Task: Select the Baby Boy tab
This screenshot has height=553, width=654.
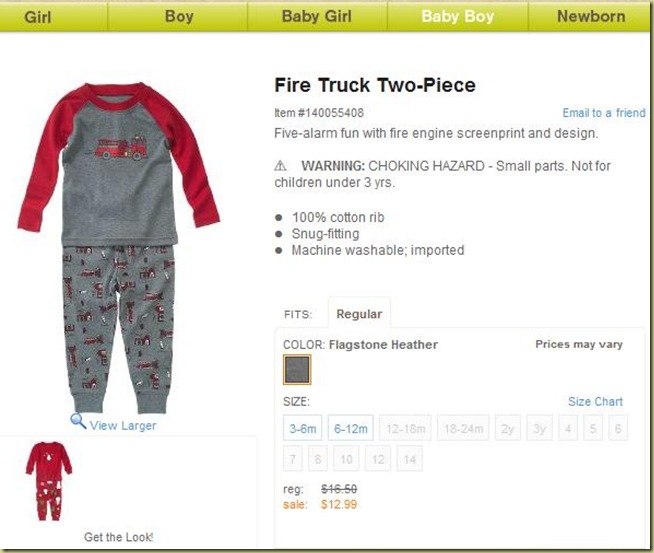Action: tap(458, 16)
